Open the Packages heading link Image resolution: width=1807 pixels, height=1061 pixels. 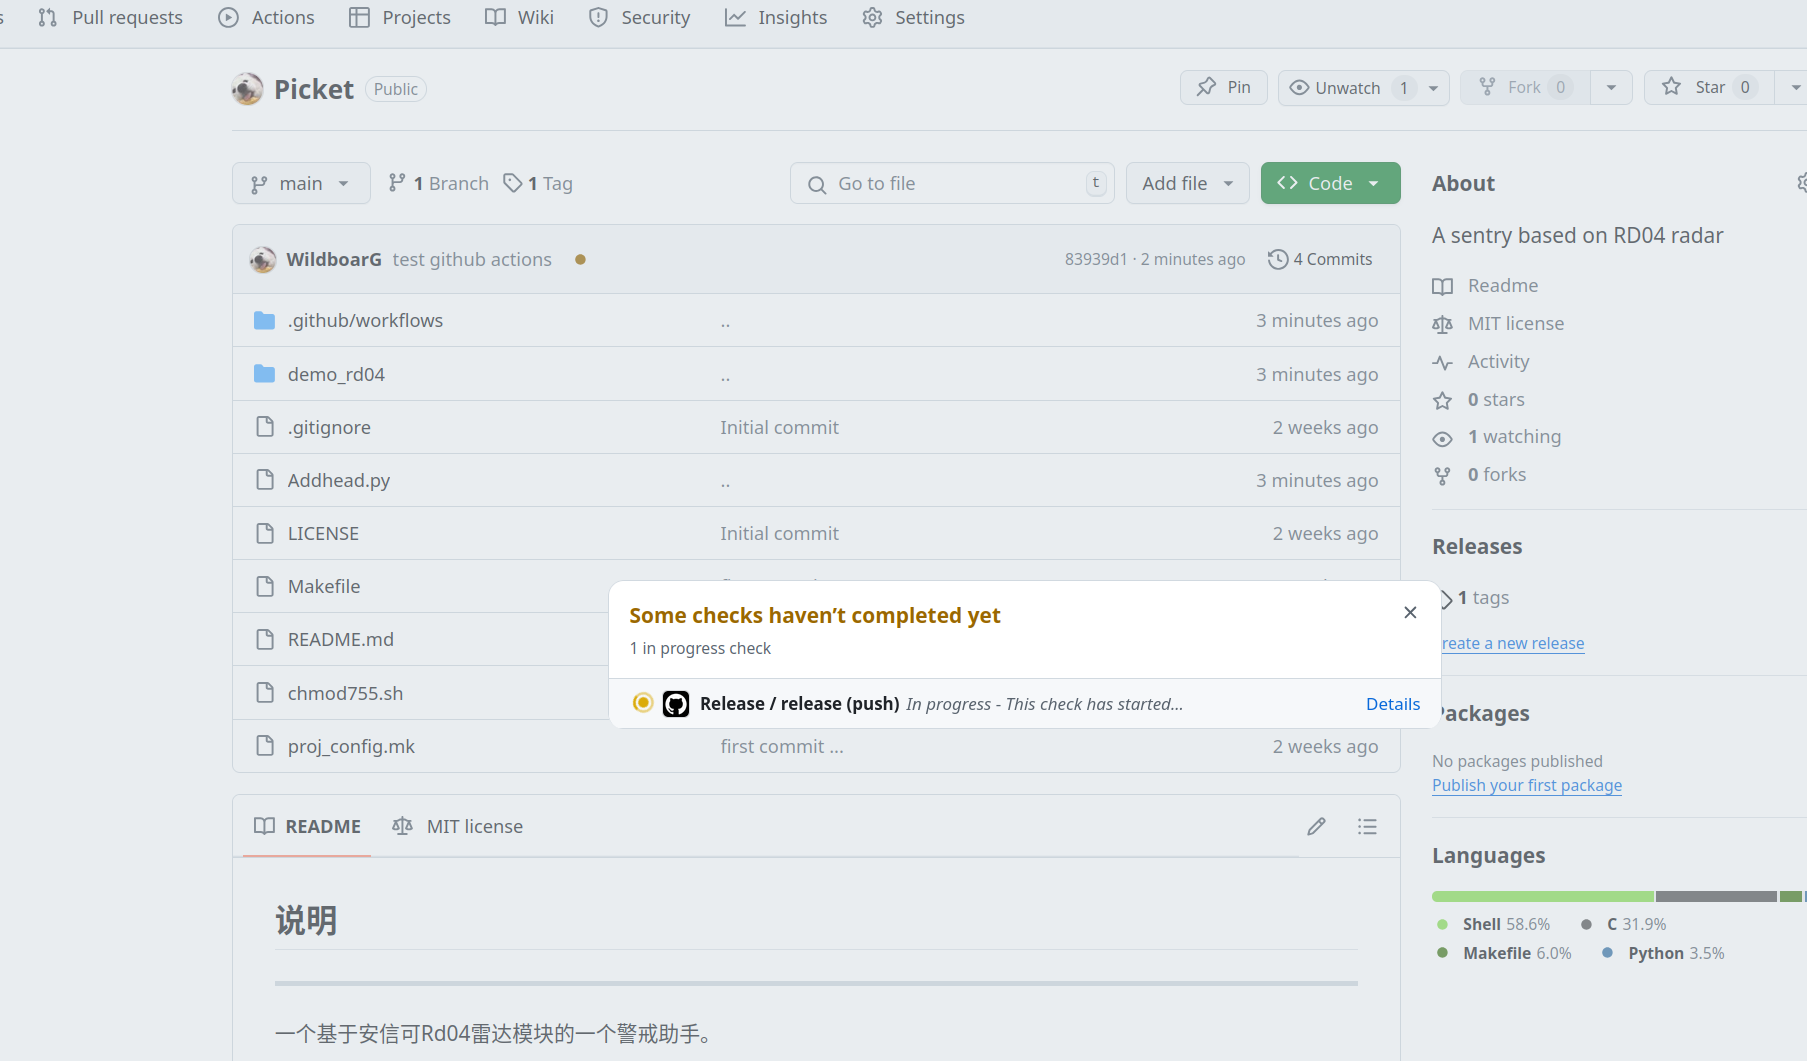tap(1484, 714)
